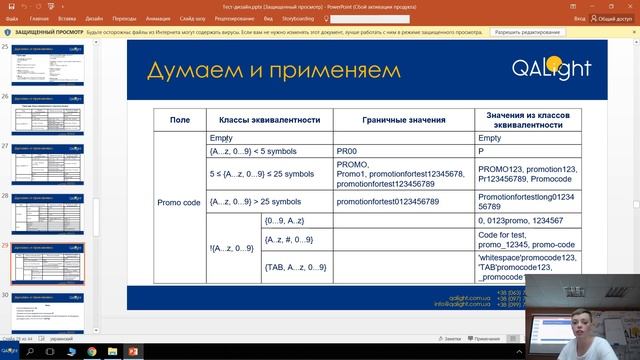Screen dimensions: 640x360
Task: Focus the Tell Me search field
Action: 370,19
